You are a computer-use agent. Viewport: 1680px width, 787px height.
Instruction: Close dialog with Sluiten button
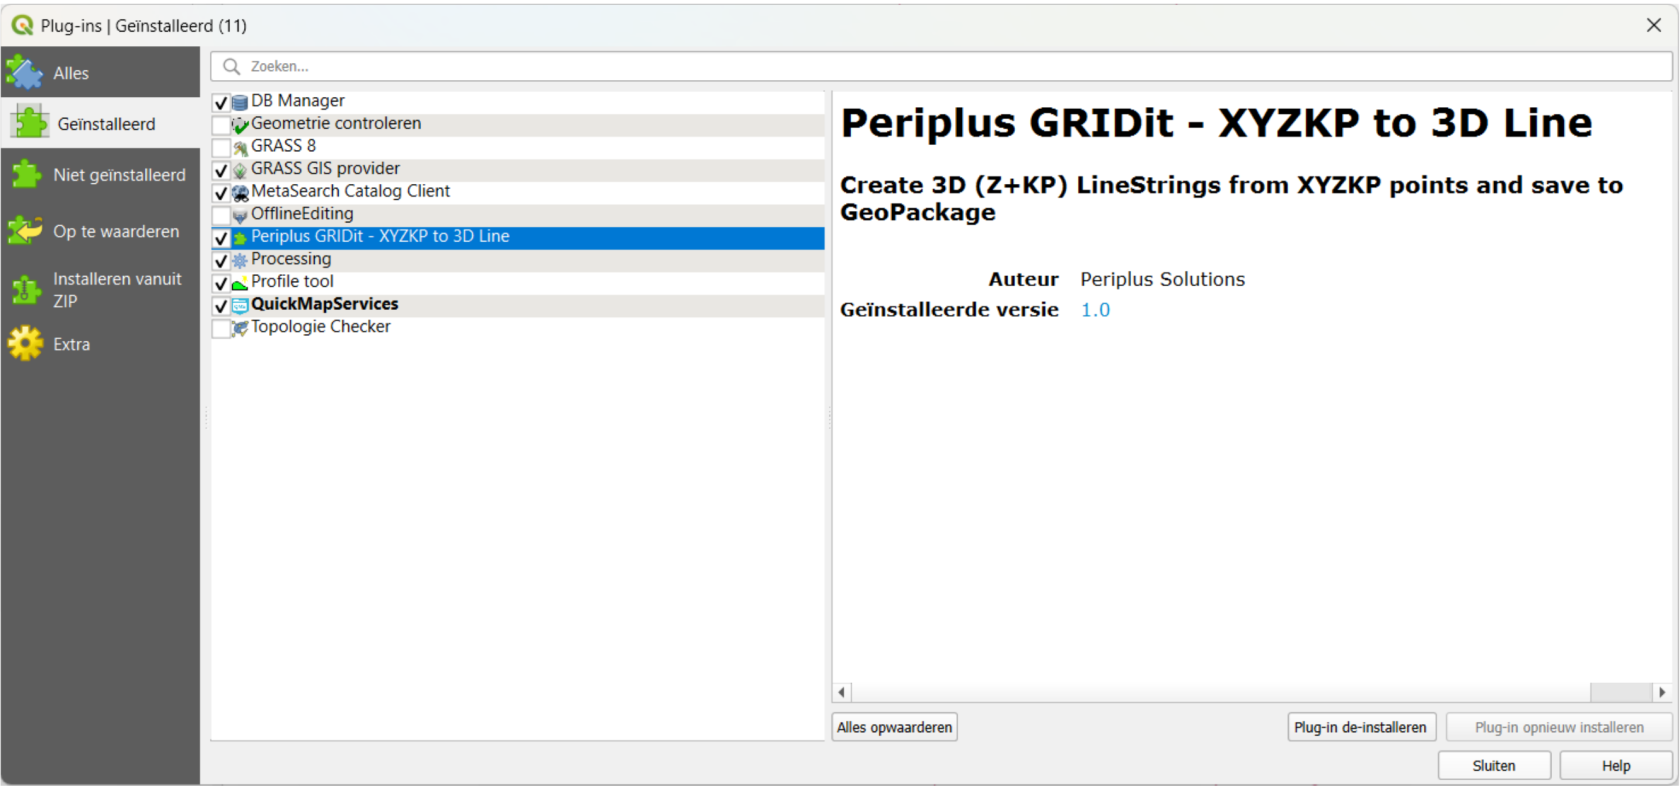(1494, 765)
